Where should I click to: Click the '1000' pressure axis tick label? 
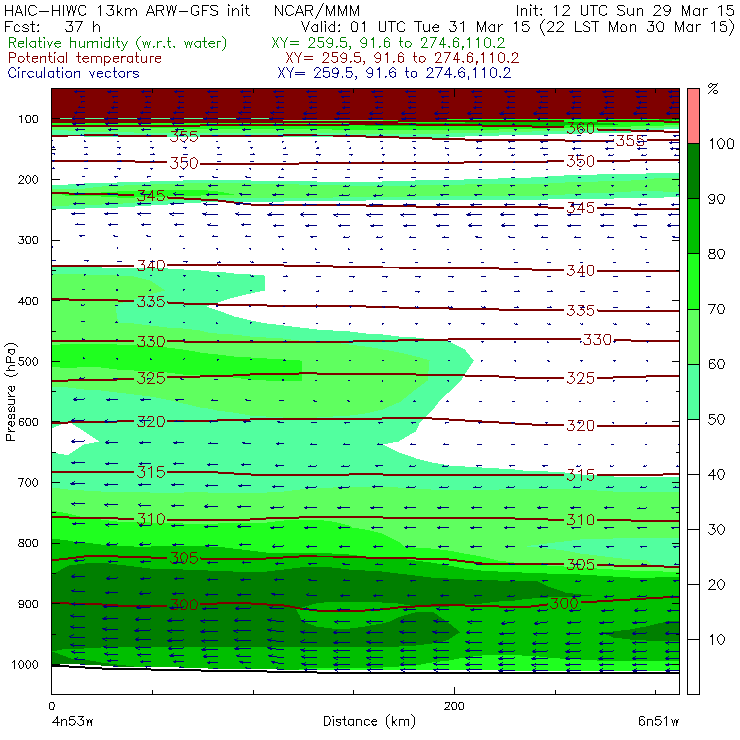(25, 664)
